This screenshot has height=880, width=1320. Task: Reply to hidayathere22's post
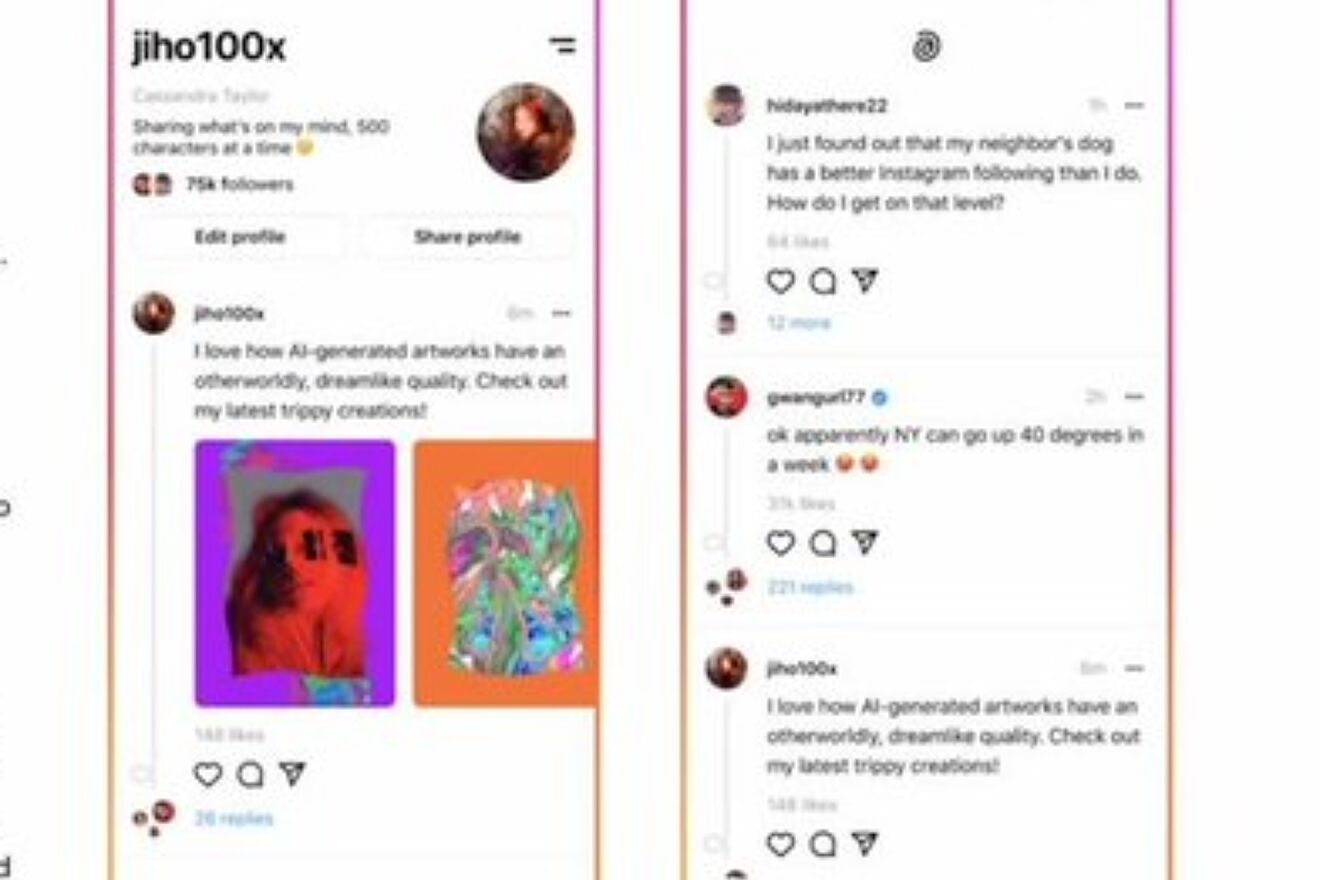(x=823, y=282)
